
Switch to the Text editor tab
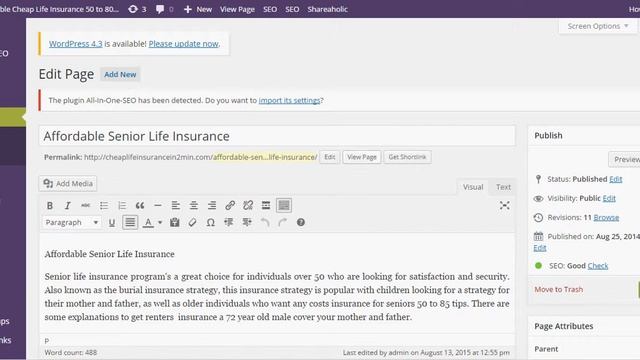click(503, 187)
